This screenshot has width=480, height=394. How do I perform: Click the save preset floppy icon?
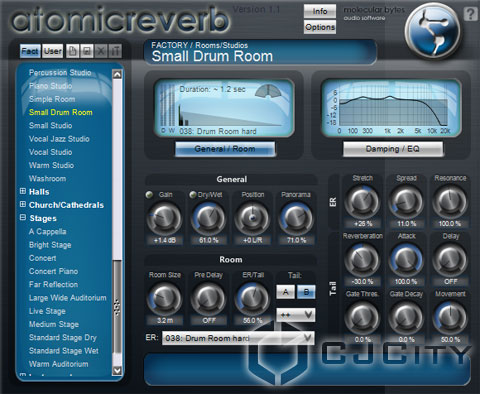87,51
